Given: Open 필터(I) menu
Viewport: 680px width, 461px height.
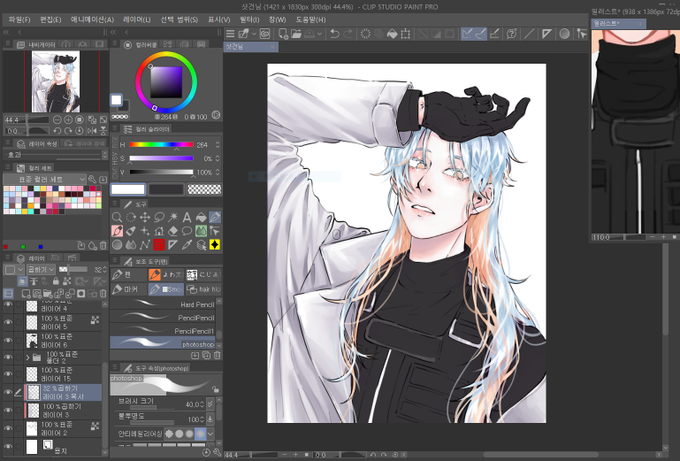Looking at the screenshot, I should [x=249, y=20].
